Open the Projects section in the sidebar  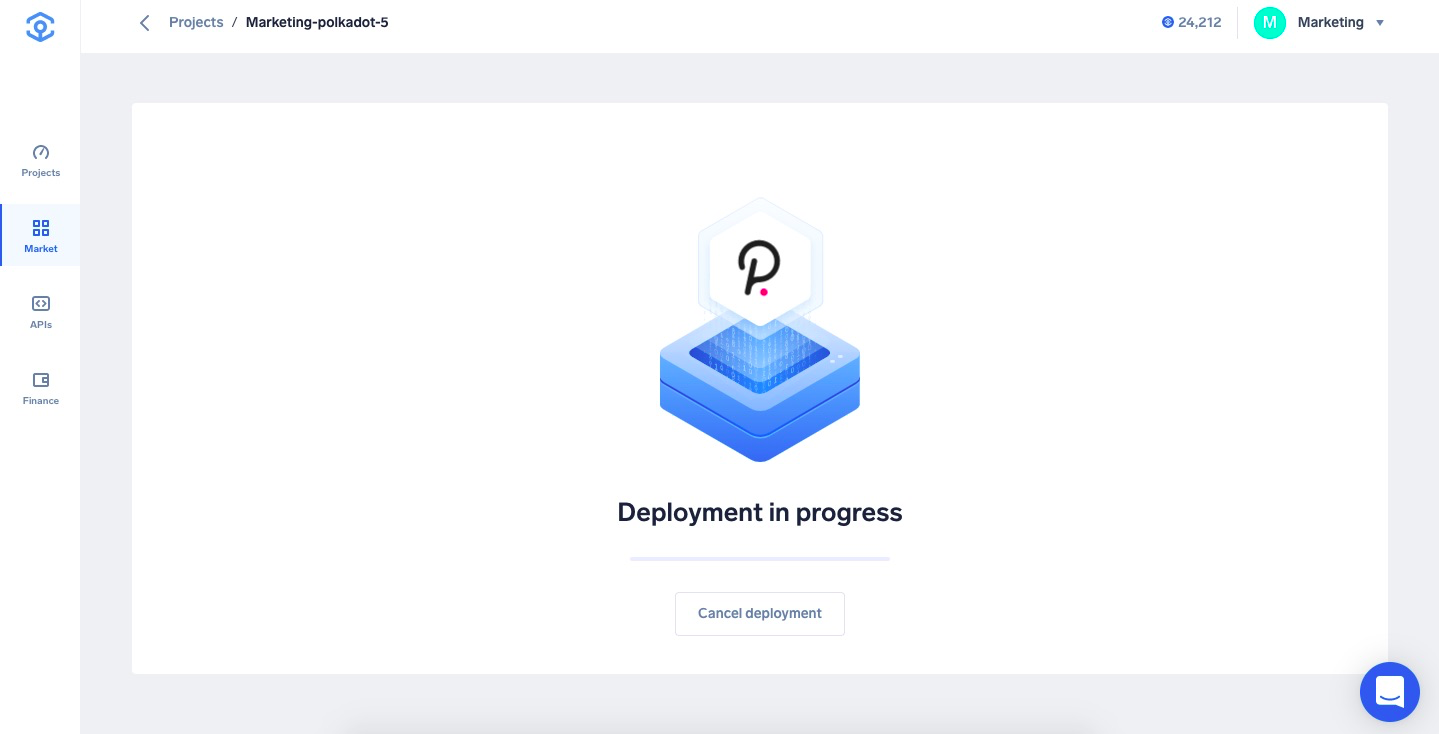(40, 160)
